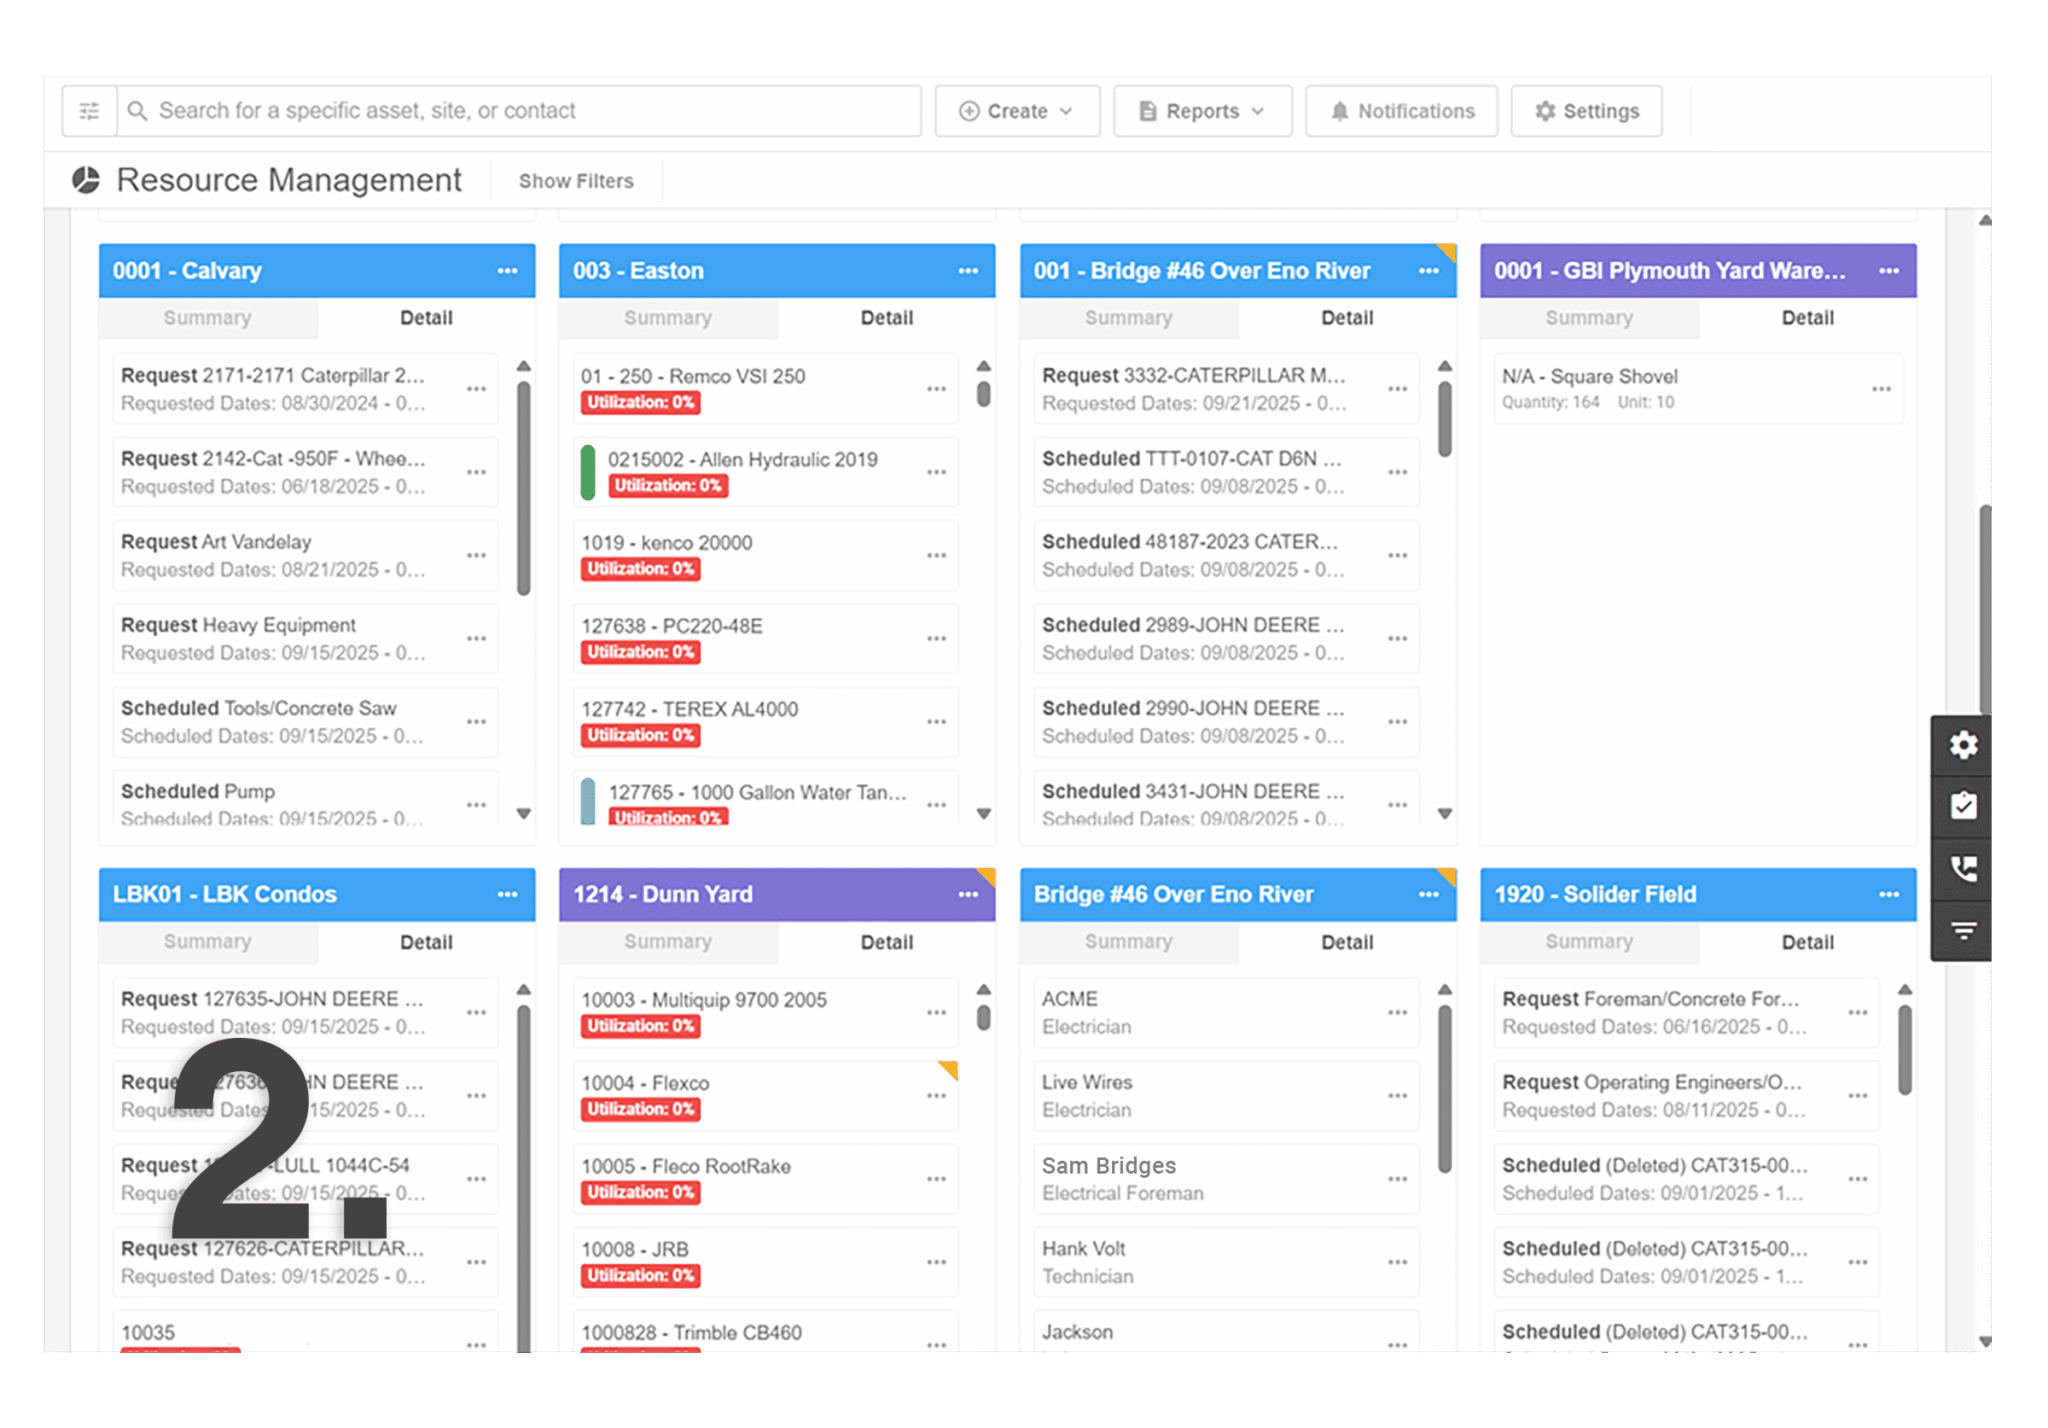Select Detail tab in 003 - Easton
Viewport: 2048px width, 1428px height.
887,318
